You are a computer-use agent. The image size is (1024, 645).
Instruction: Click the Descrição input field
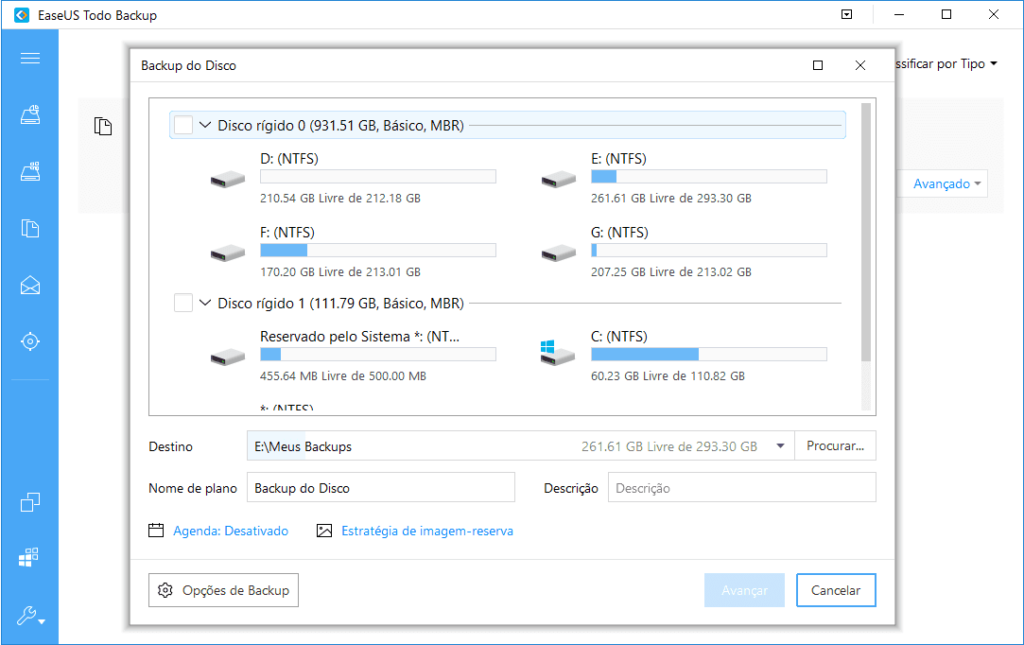click(742, 488)
